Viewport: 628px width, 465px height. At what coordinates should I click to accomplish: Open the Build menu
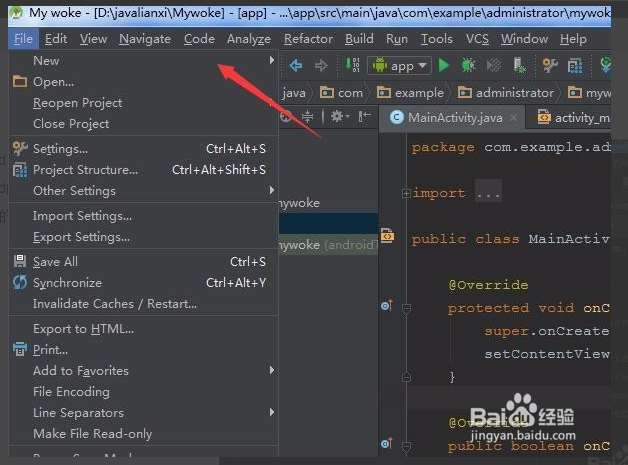[359, 39]
